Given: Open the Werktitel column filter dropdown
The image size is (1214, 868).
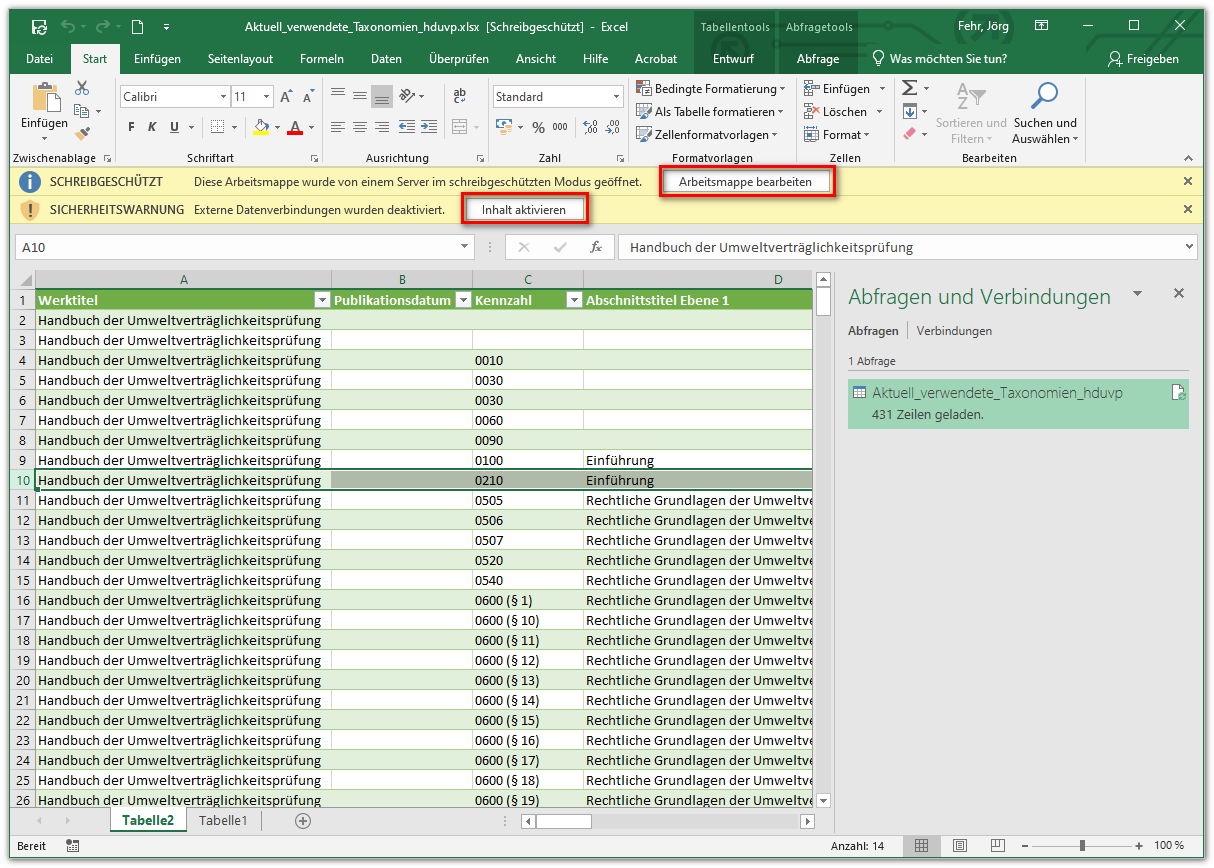Looking at the screenshot, I should coord(321,300).
